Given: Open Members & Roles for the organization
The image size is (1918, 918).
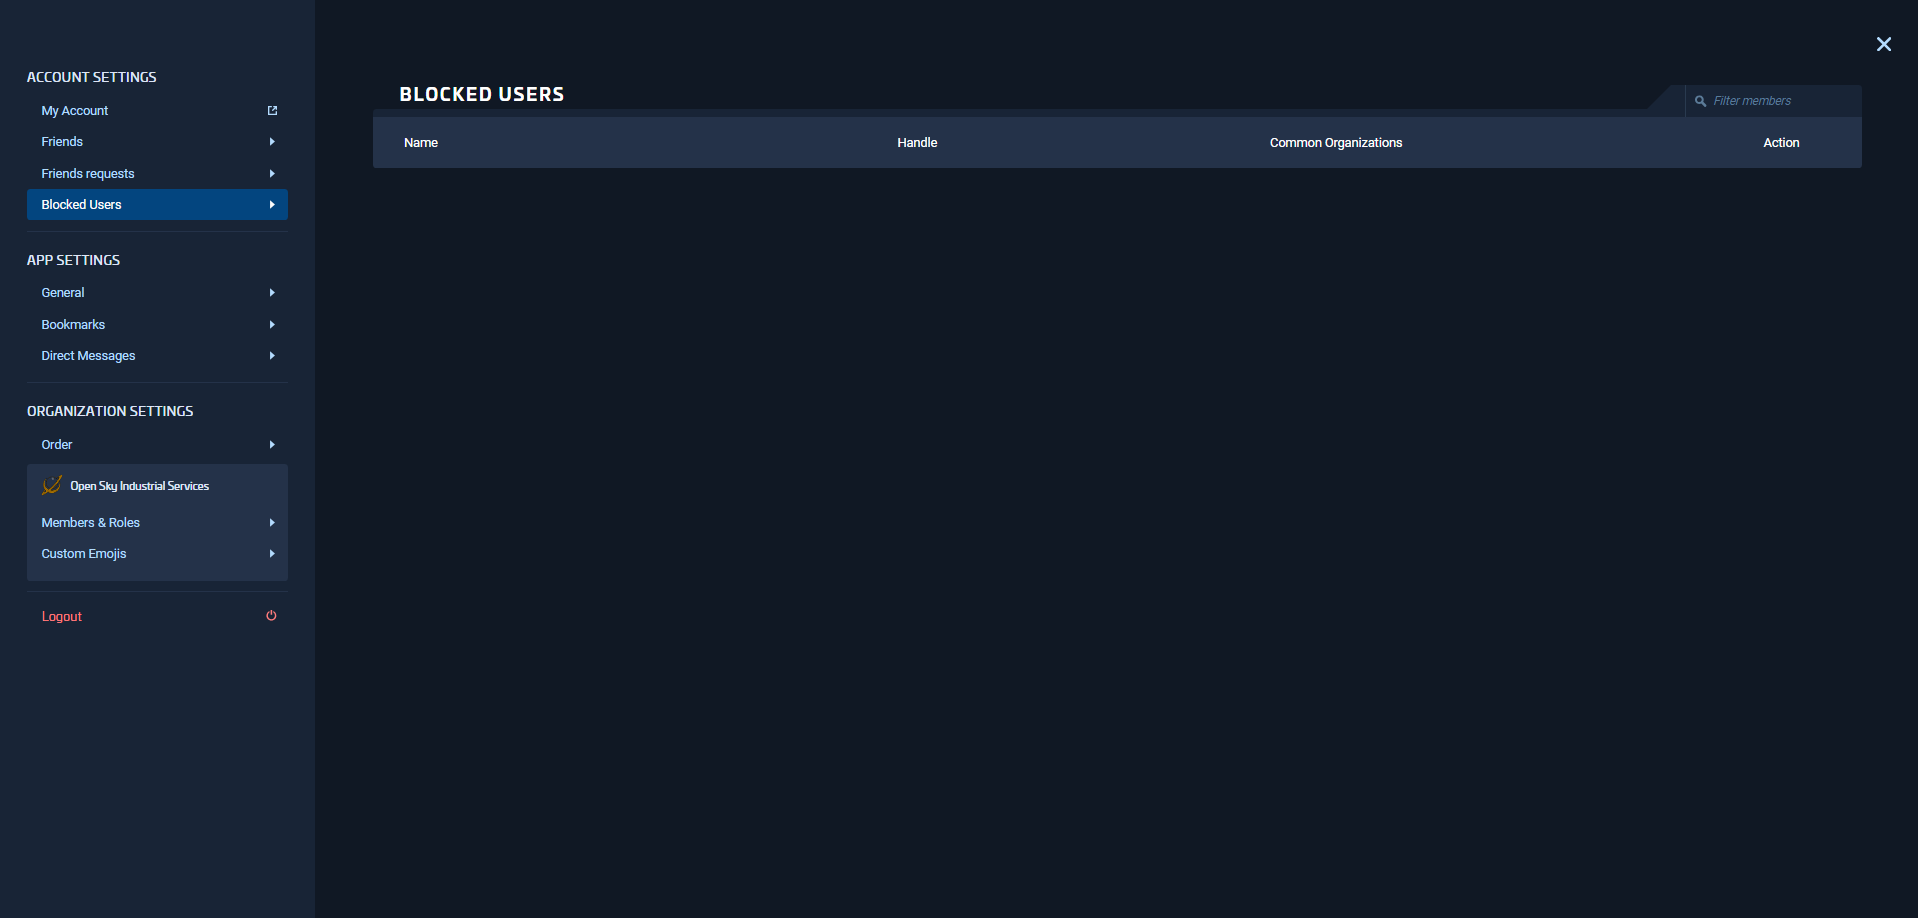Looking at the screenshot, I should (91, 522).
